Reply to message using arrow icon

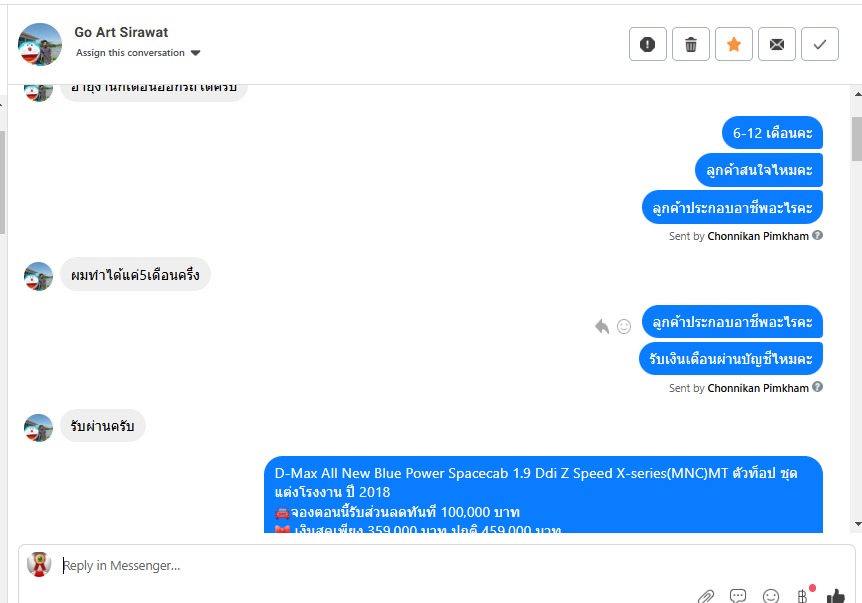pos(602,327)
